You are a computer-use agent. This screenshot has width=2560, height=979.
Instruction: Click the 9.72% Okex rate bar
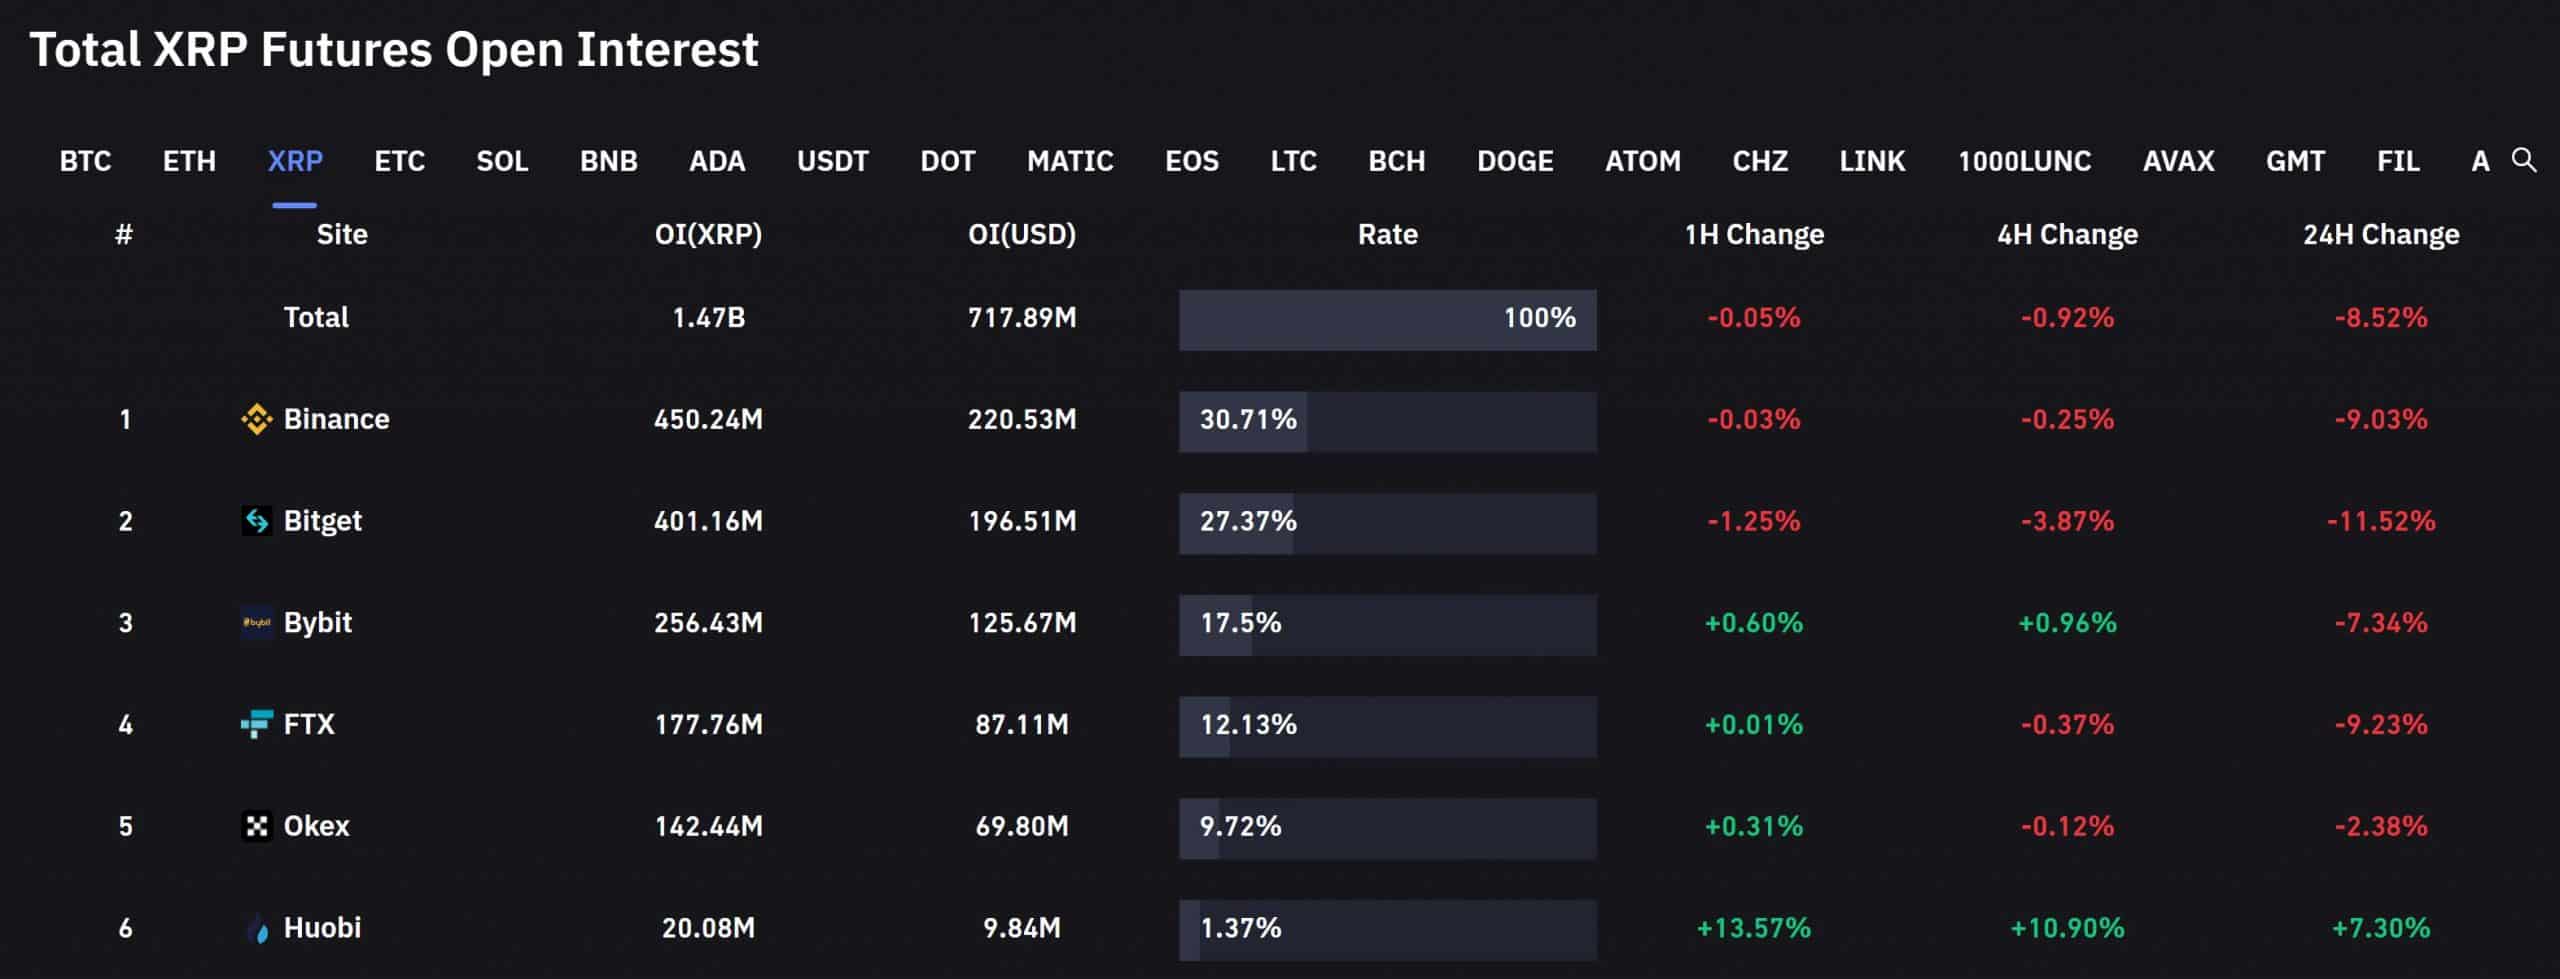pos(1387,829)
